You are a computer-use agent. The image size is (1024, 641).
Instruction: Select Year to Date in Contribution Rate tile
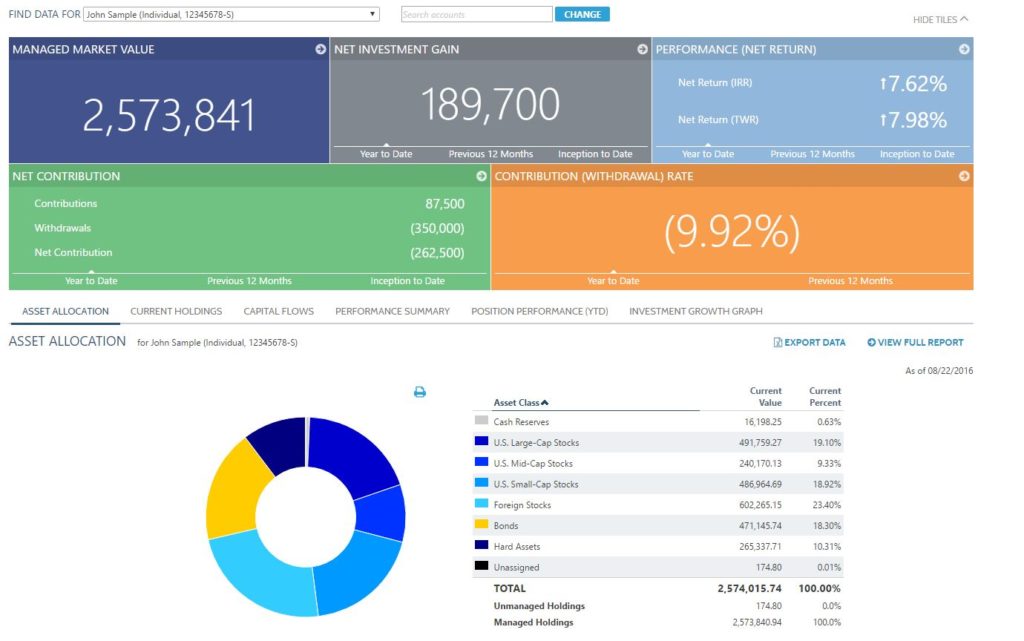(x=613, y=281)
